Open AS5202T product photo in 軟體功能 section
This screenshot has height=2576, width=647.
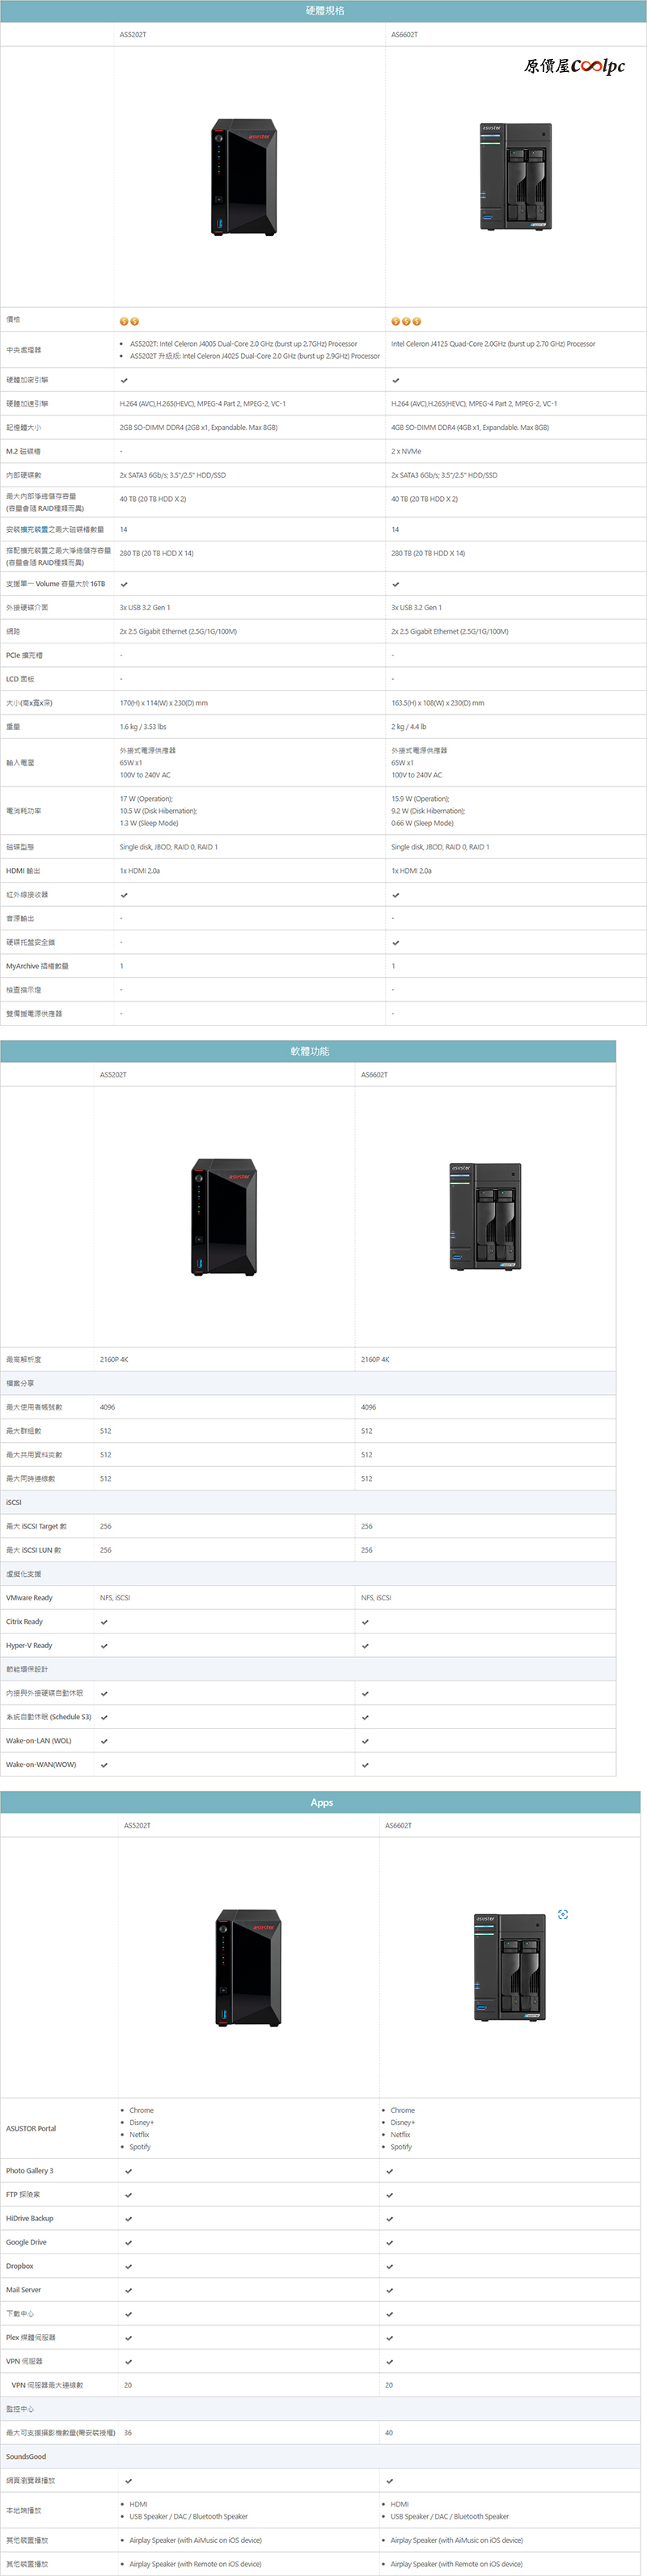[224, 1216]
